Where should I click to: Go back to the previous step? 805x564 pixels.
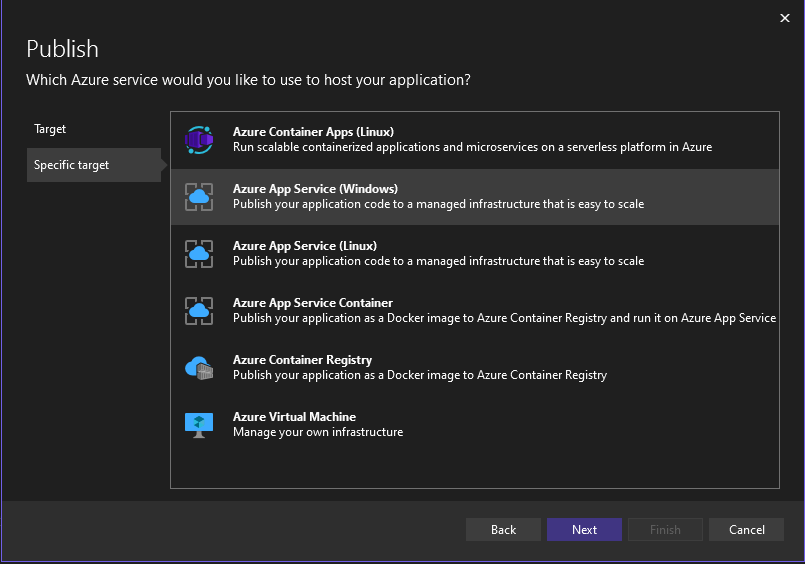(503, 530)
